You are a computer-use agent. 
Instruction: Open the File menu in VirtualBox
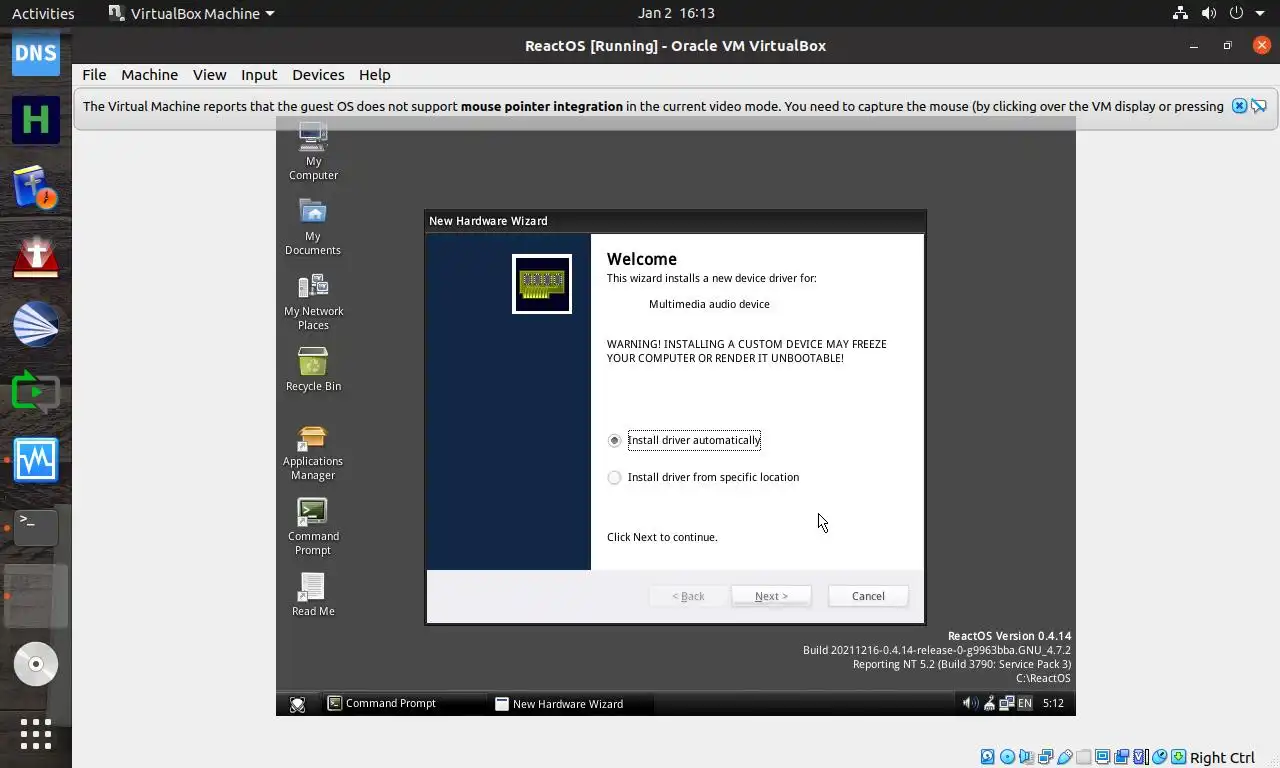(x=94, y=75)
